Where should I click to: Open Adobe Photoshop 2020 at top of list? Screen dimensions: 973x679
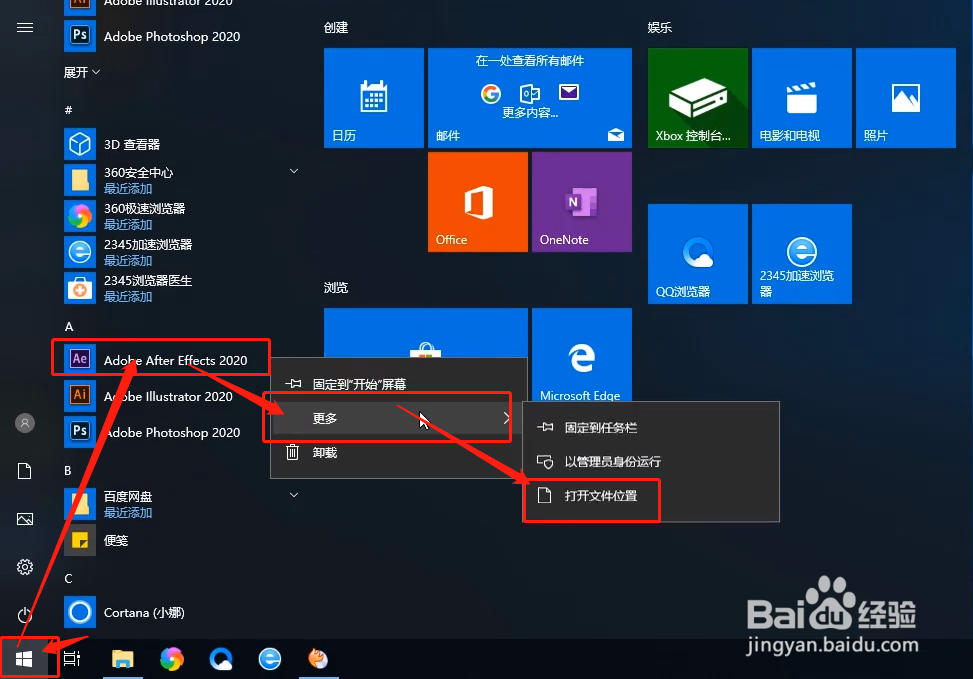pyautogui.click(x=153, y=36)
